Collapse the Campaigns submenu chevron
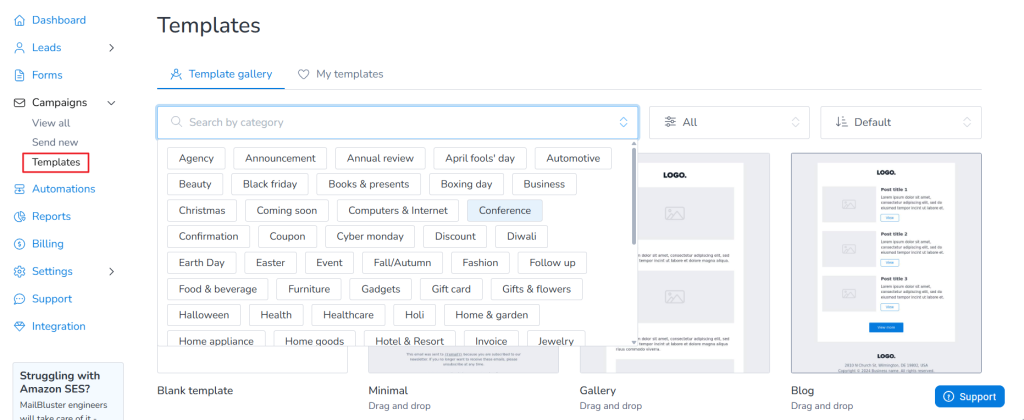The image size is (1024, 420). 112,103
